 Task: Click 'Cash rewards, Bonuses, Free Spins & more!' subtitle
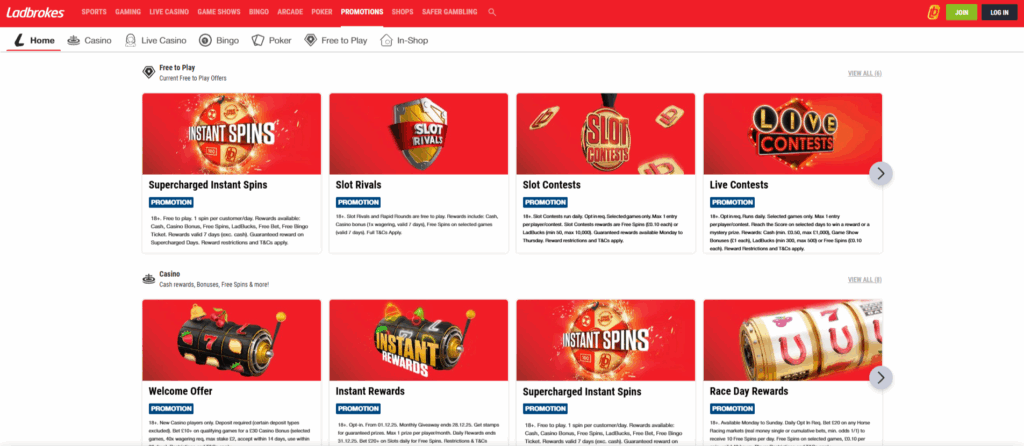(214, 284)
